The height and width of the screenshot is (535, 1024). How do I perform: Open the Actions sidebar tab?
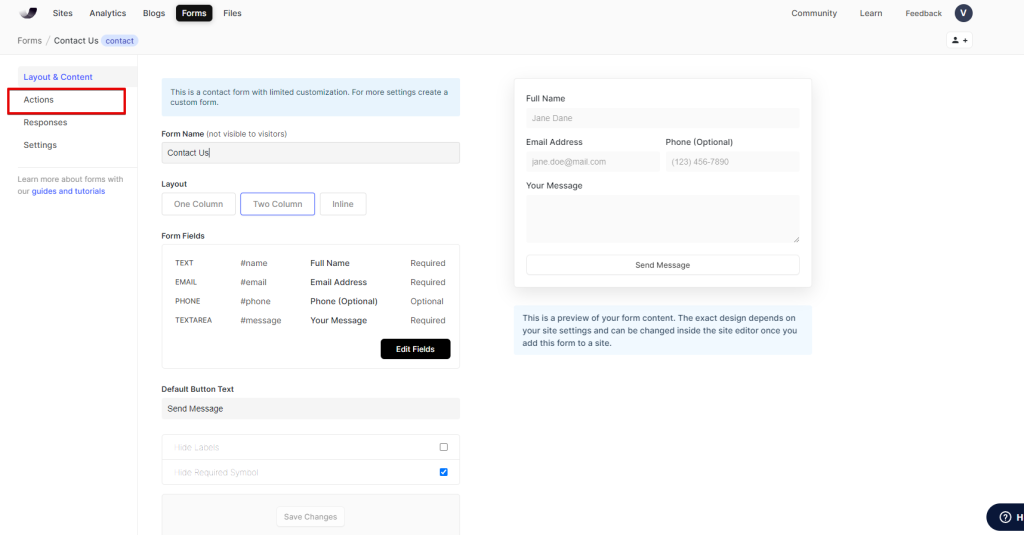pyautogui.click(x=39, y=100)
